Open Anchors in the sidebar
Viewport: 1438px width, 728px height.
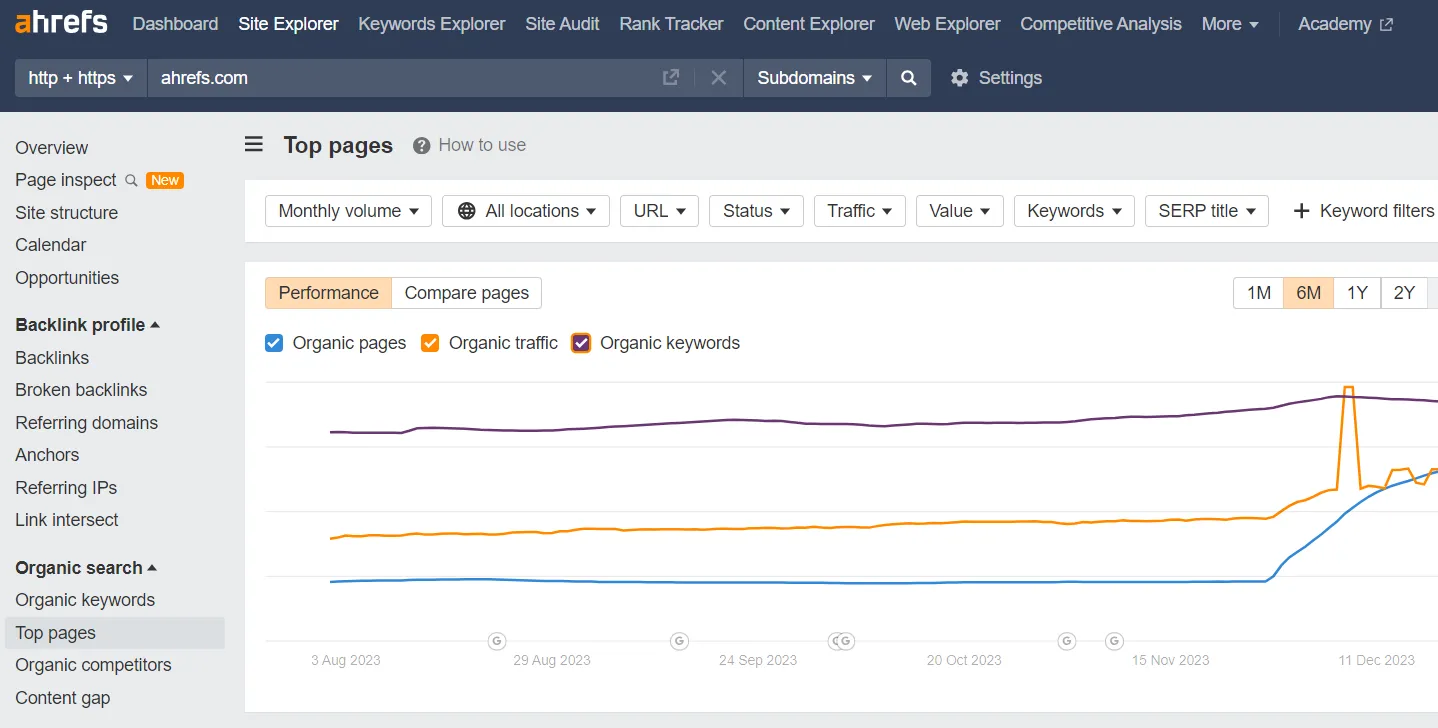tap(47, 455)
